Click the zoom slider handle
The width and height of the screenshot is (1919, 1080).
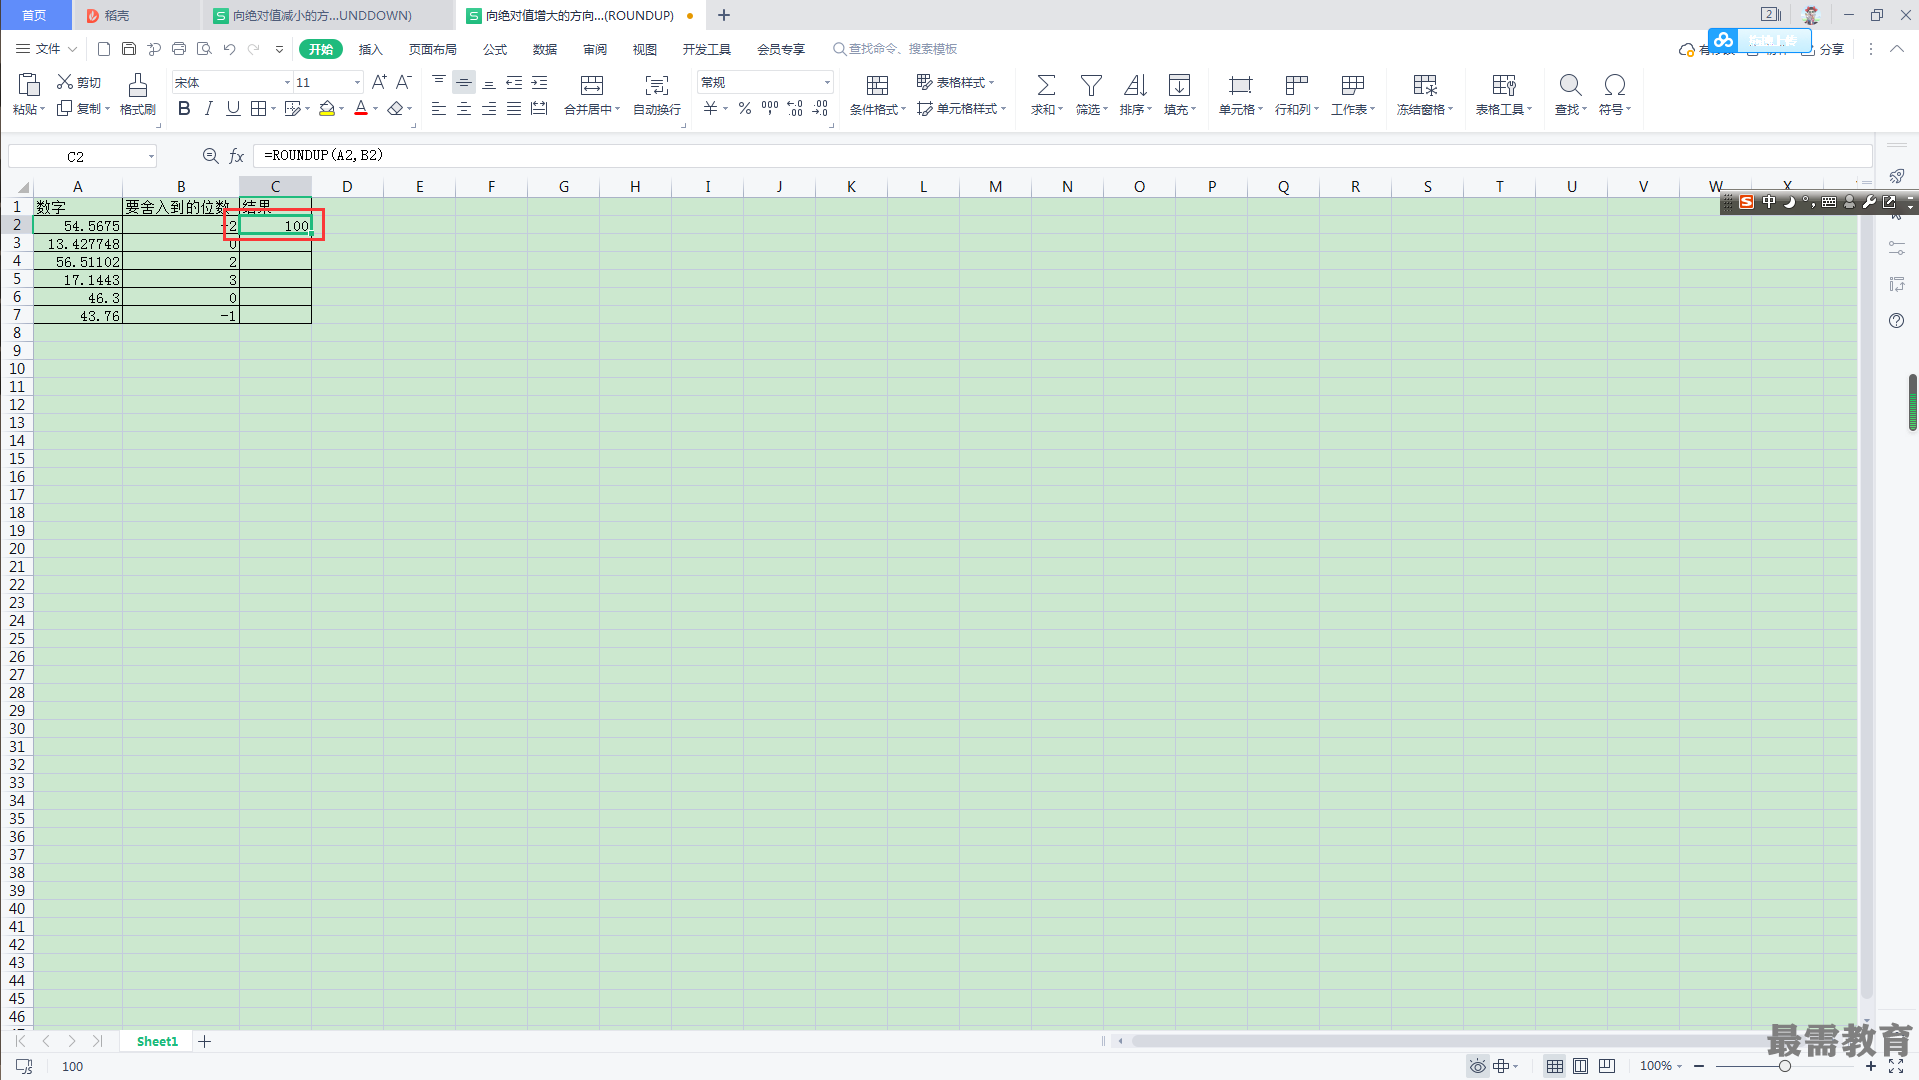click(1784, 1066)
